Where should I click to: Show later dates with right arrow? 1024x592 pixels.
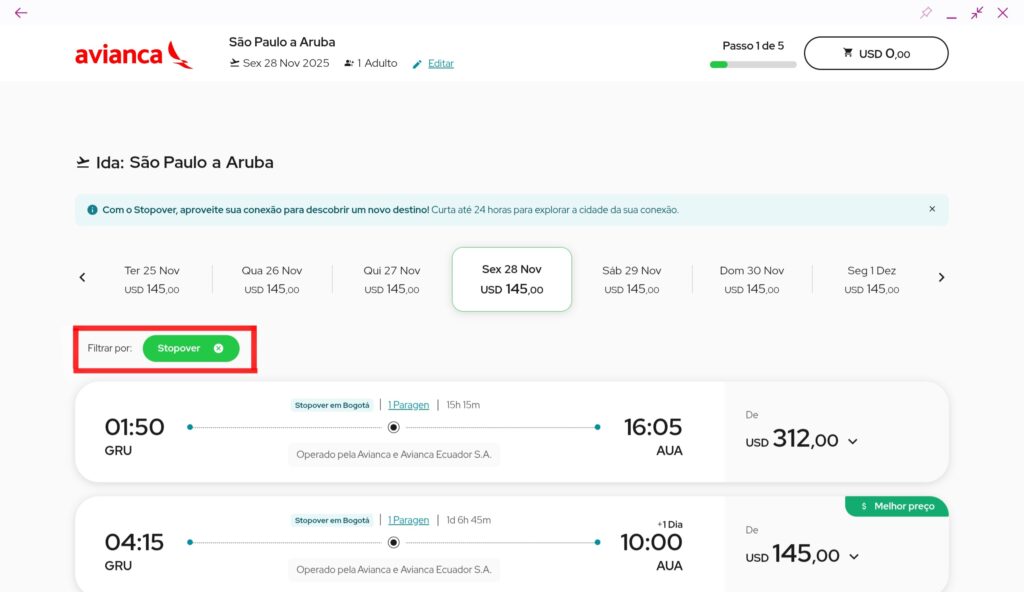941,278
